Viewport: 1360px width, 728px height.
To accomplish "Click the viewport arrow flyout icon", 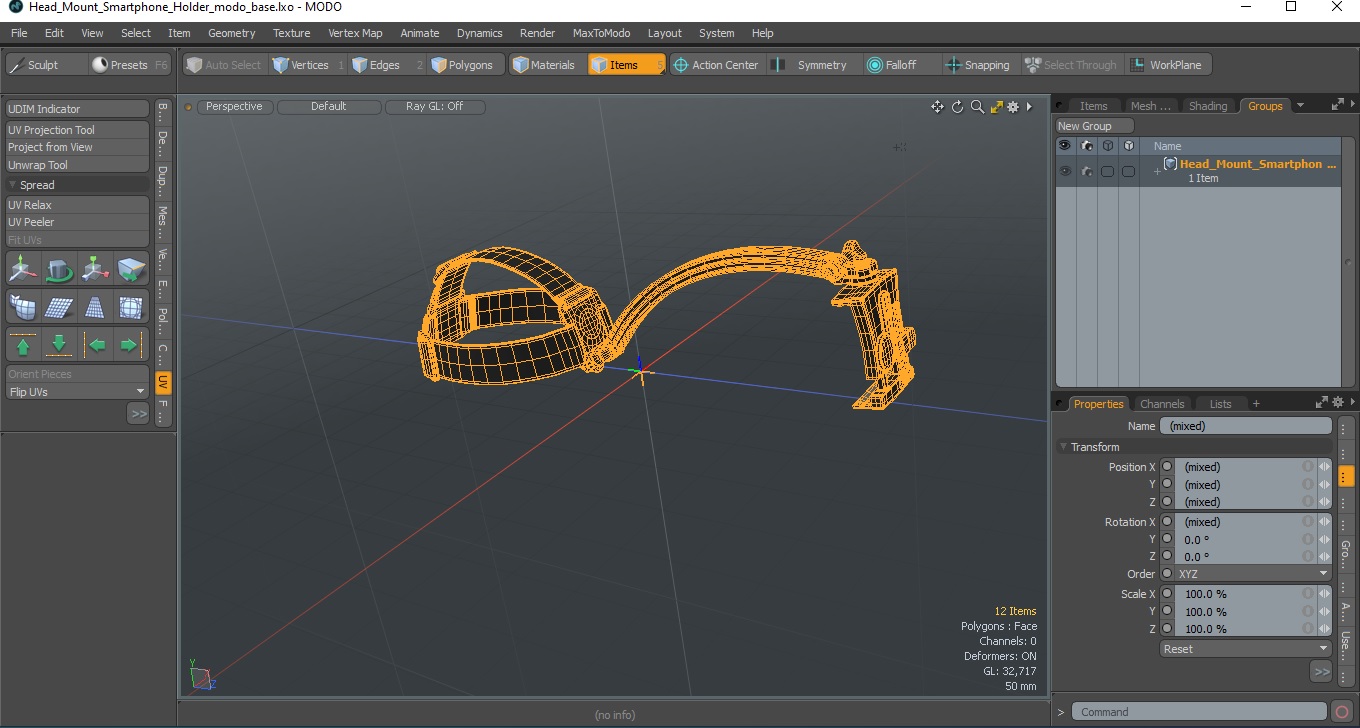I will click(1030, 107).
